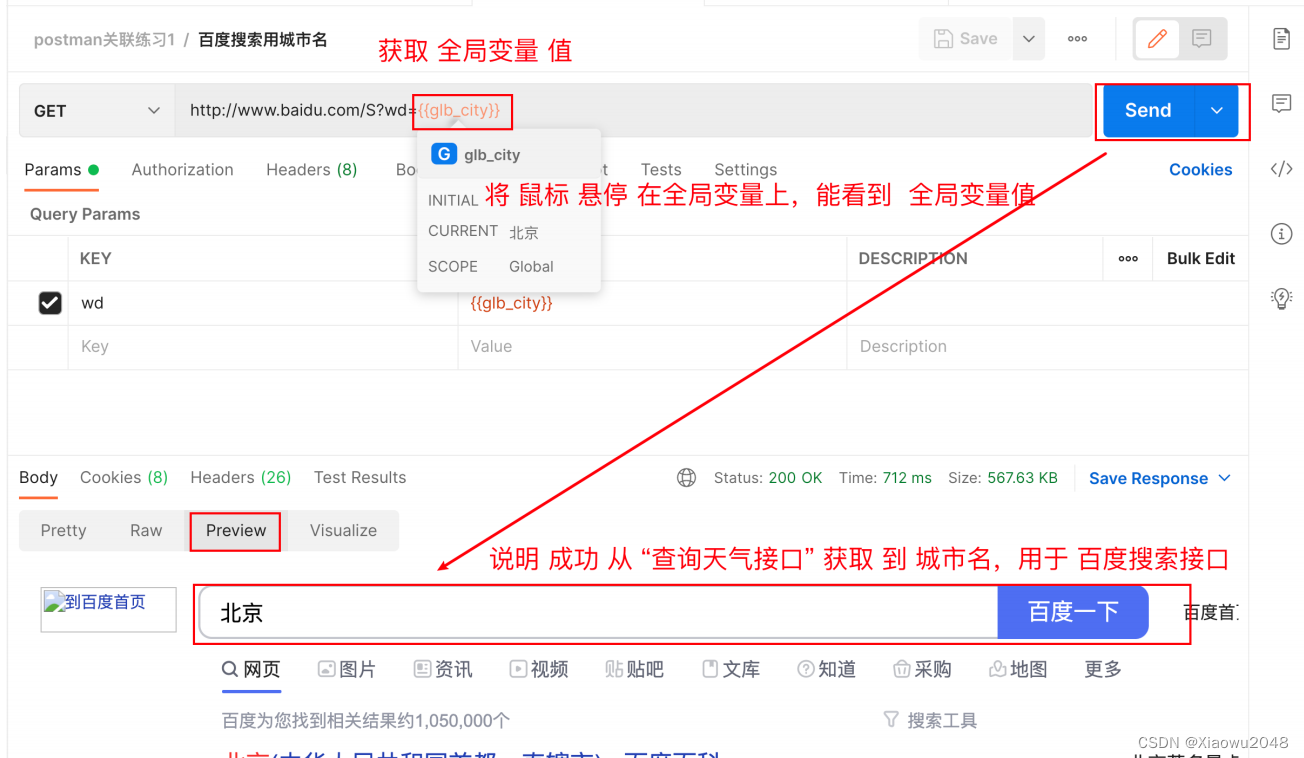Click the empty Key input field
Viewport: 1304px width, 758px height.
(265, 347)
